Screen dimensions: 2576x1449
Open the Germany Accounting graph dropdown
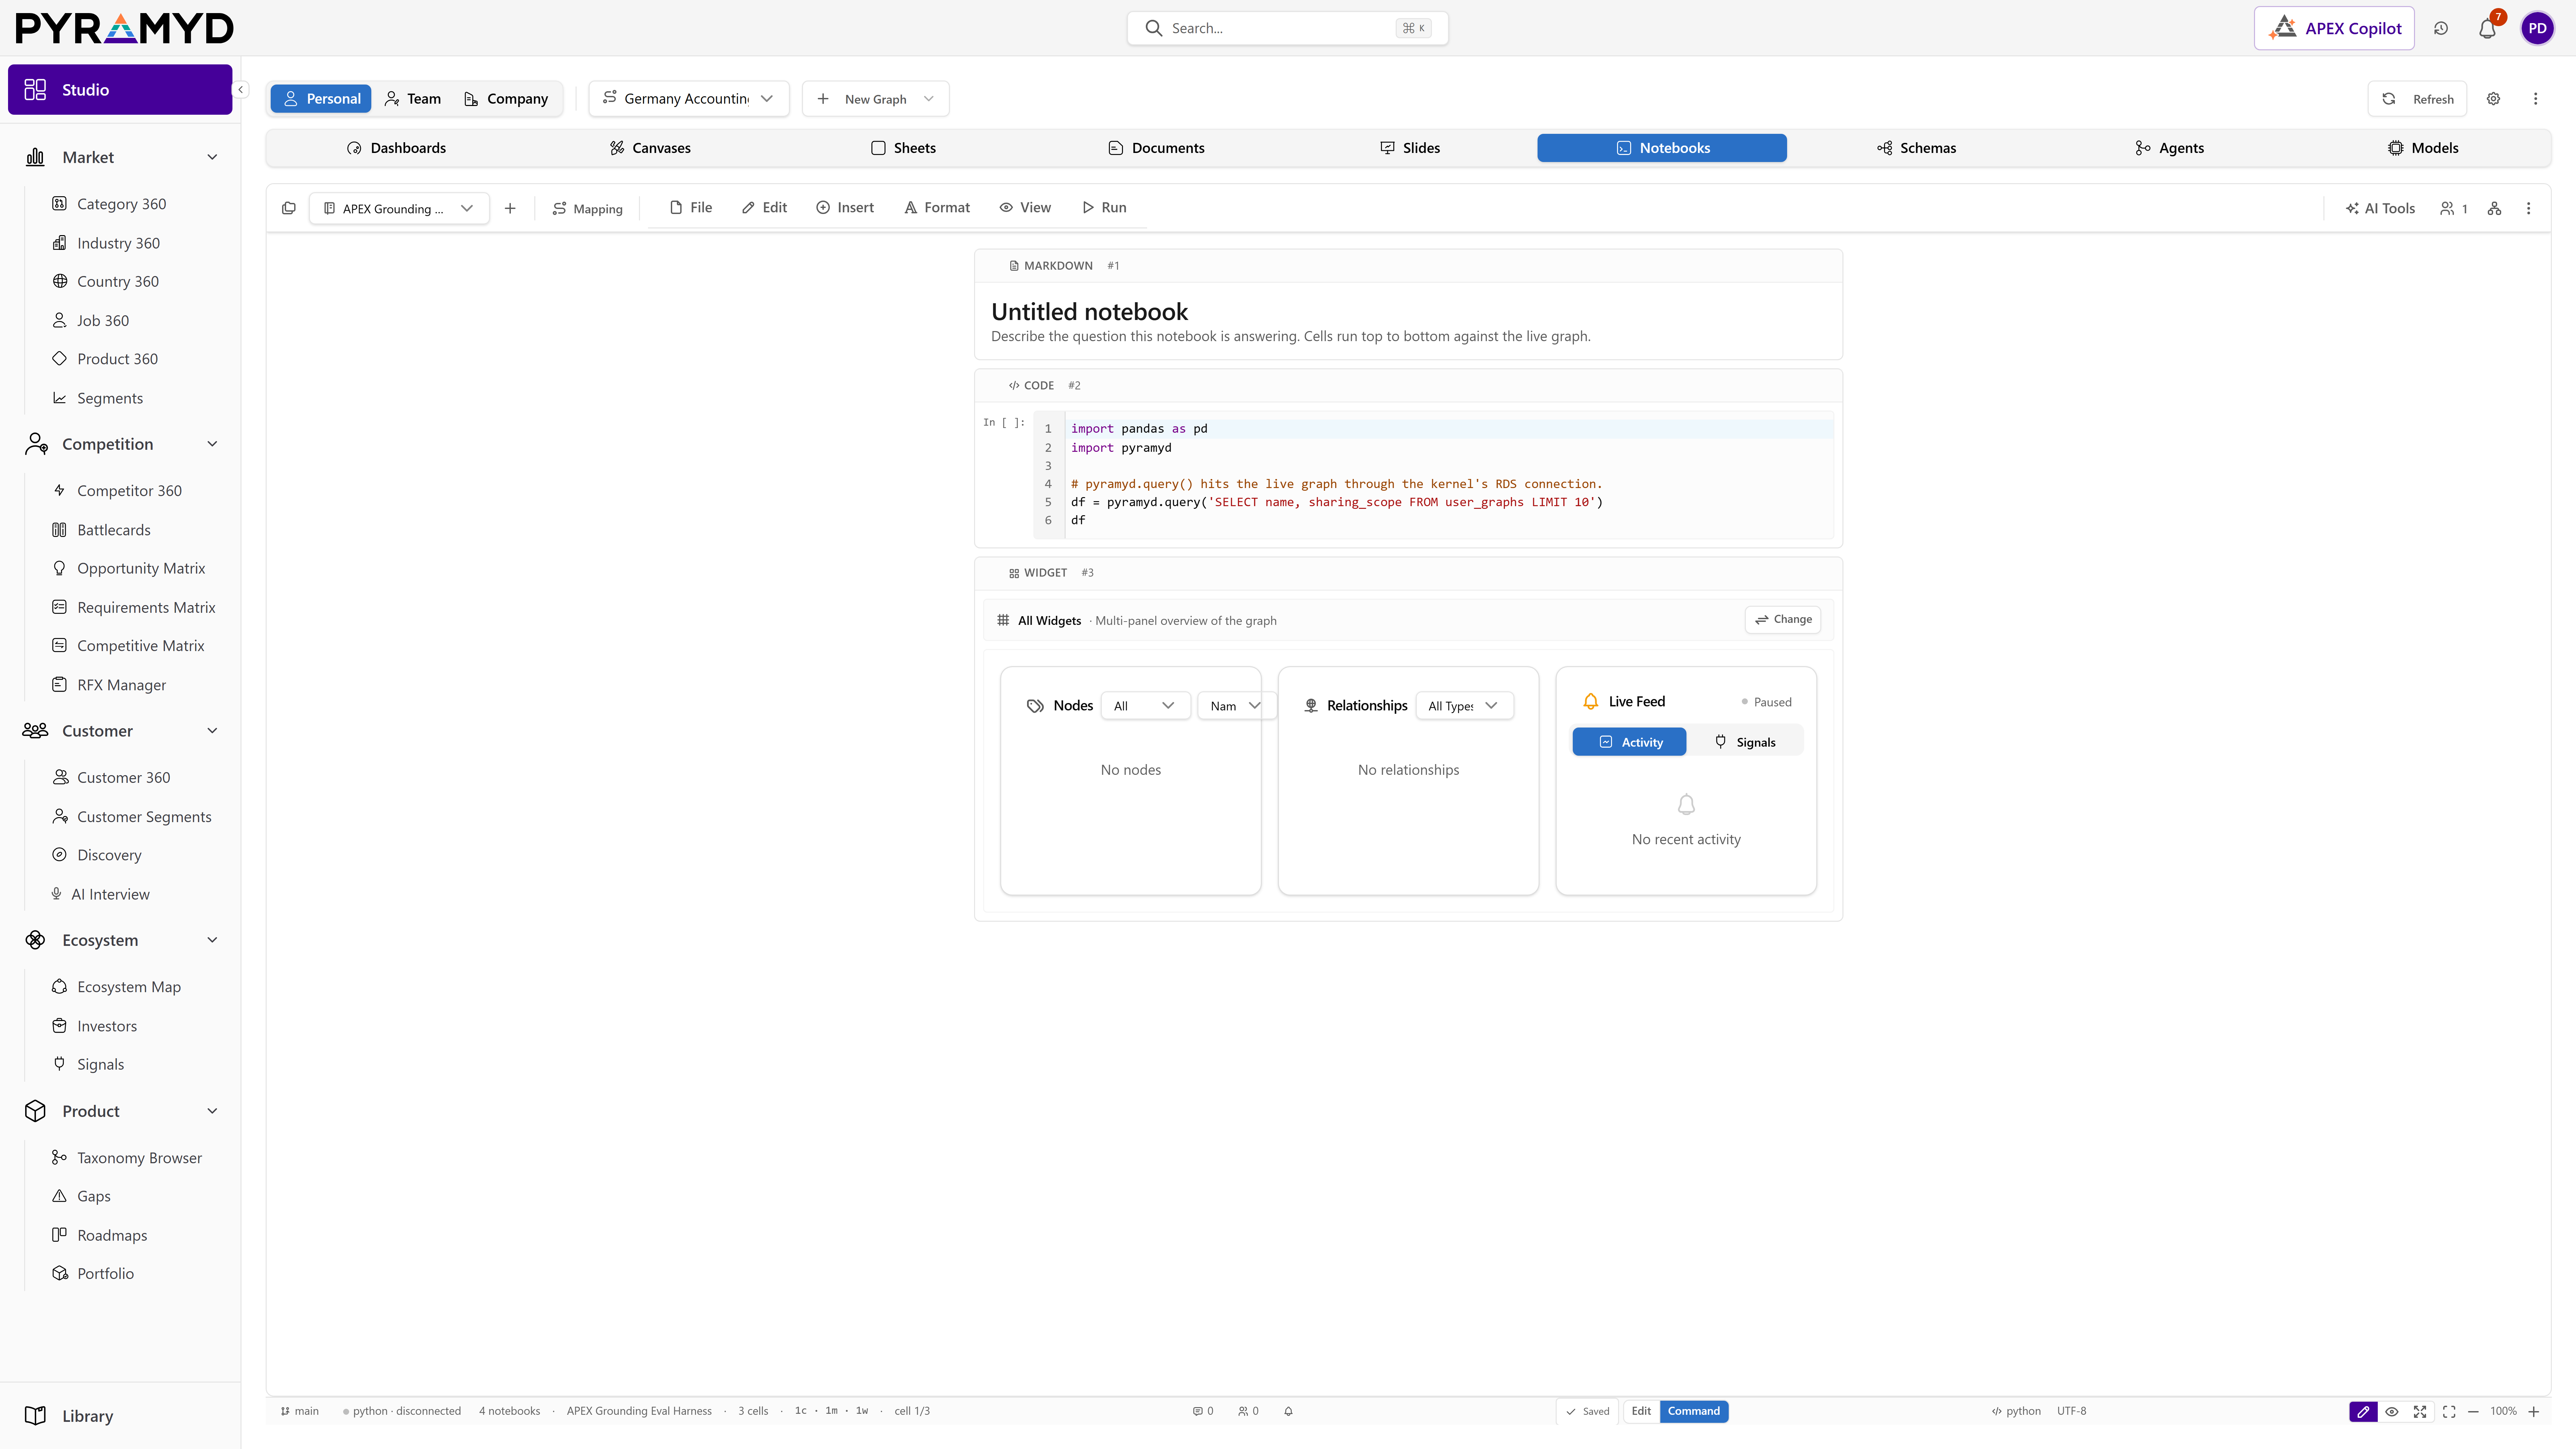tap(689, 99)
